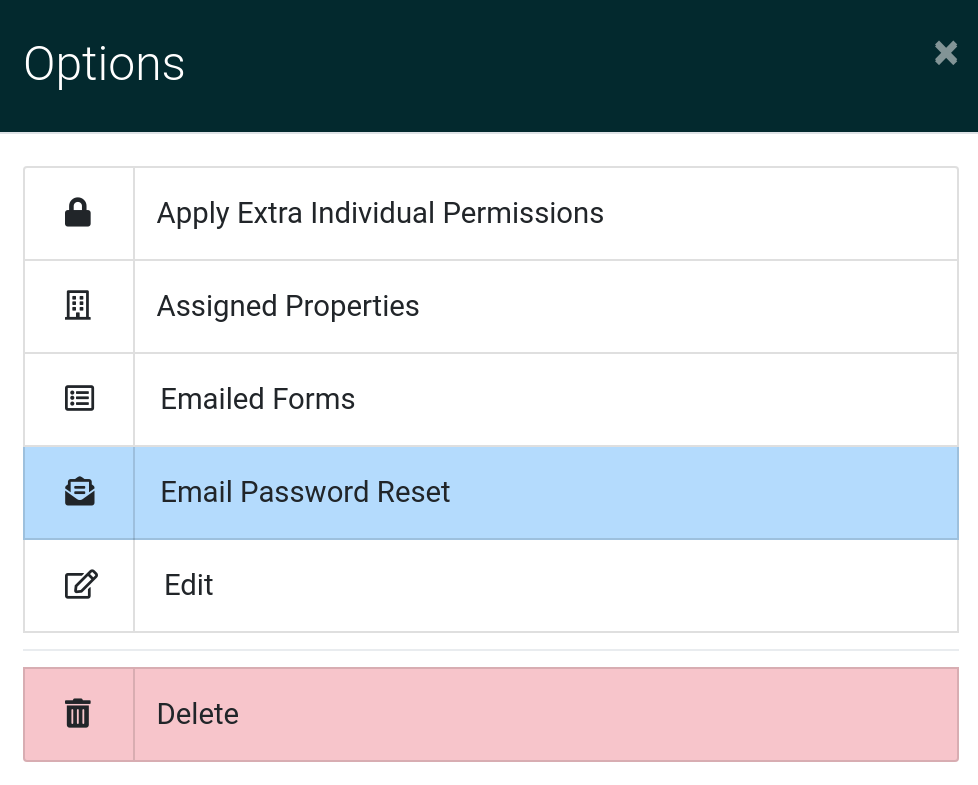Click blank area of Apply Extra Individual Permissions row

pyautogui.click(x=780, y=214)
